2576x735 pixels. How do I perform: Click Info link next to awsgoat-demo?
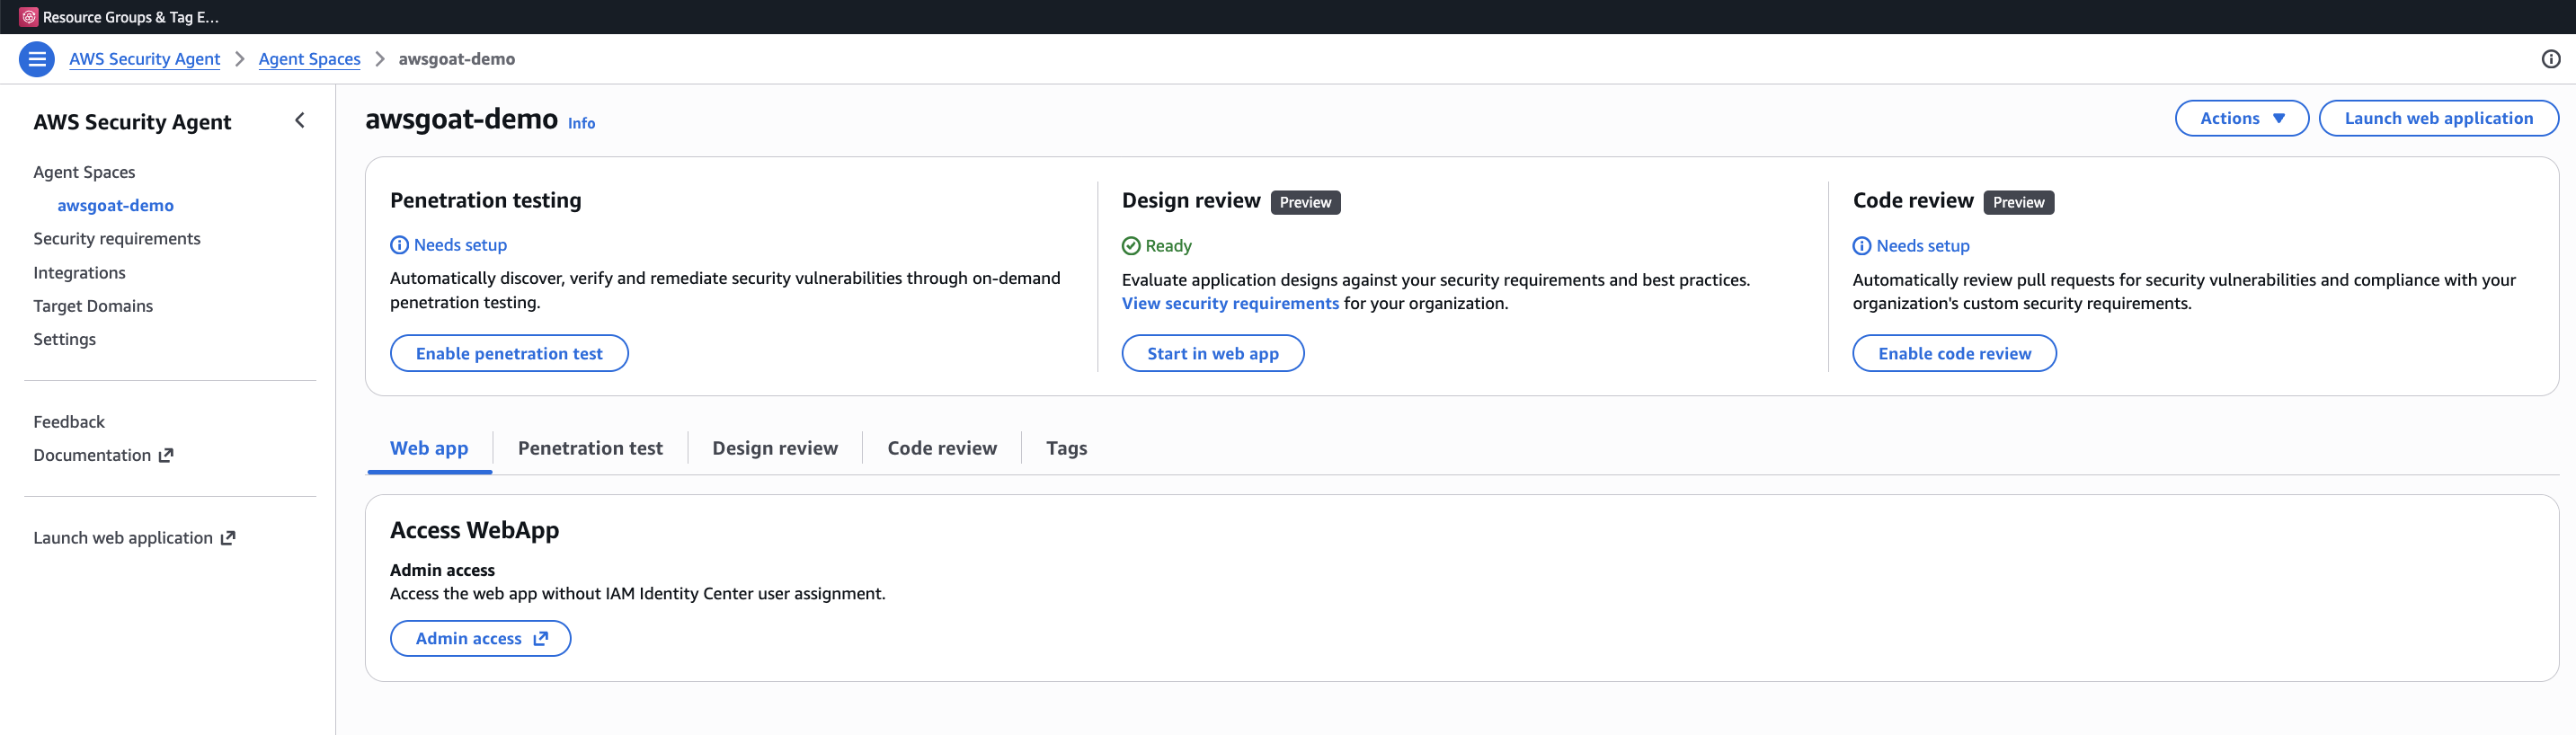click(x=581, y=123)
